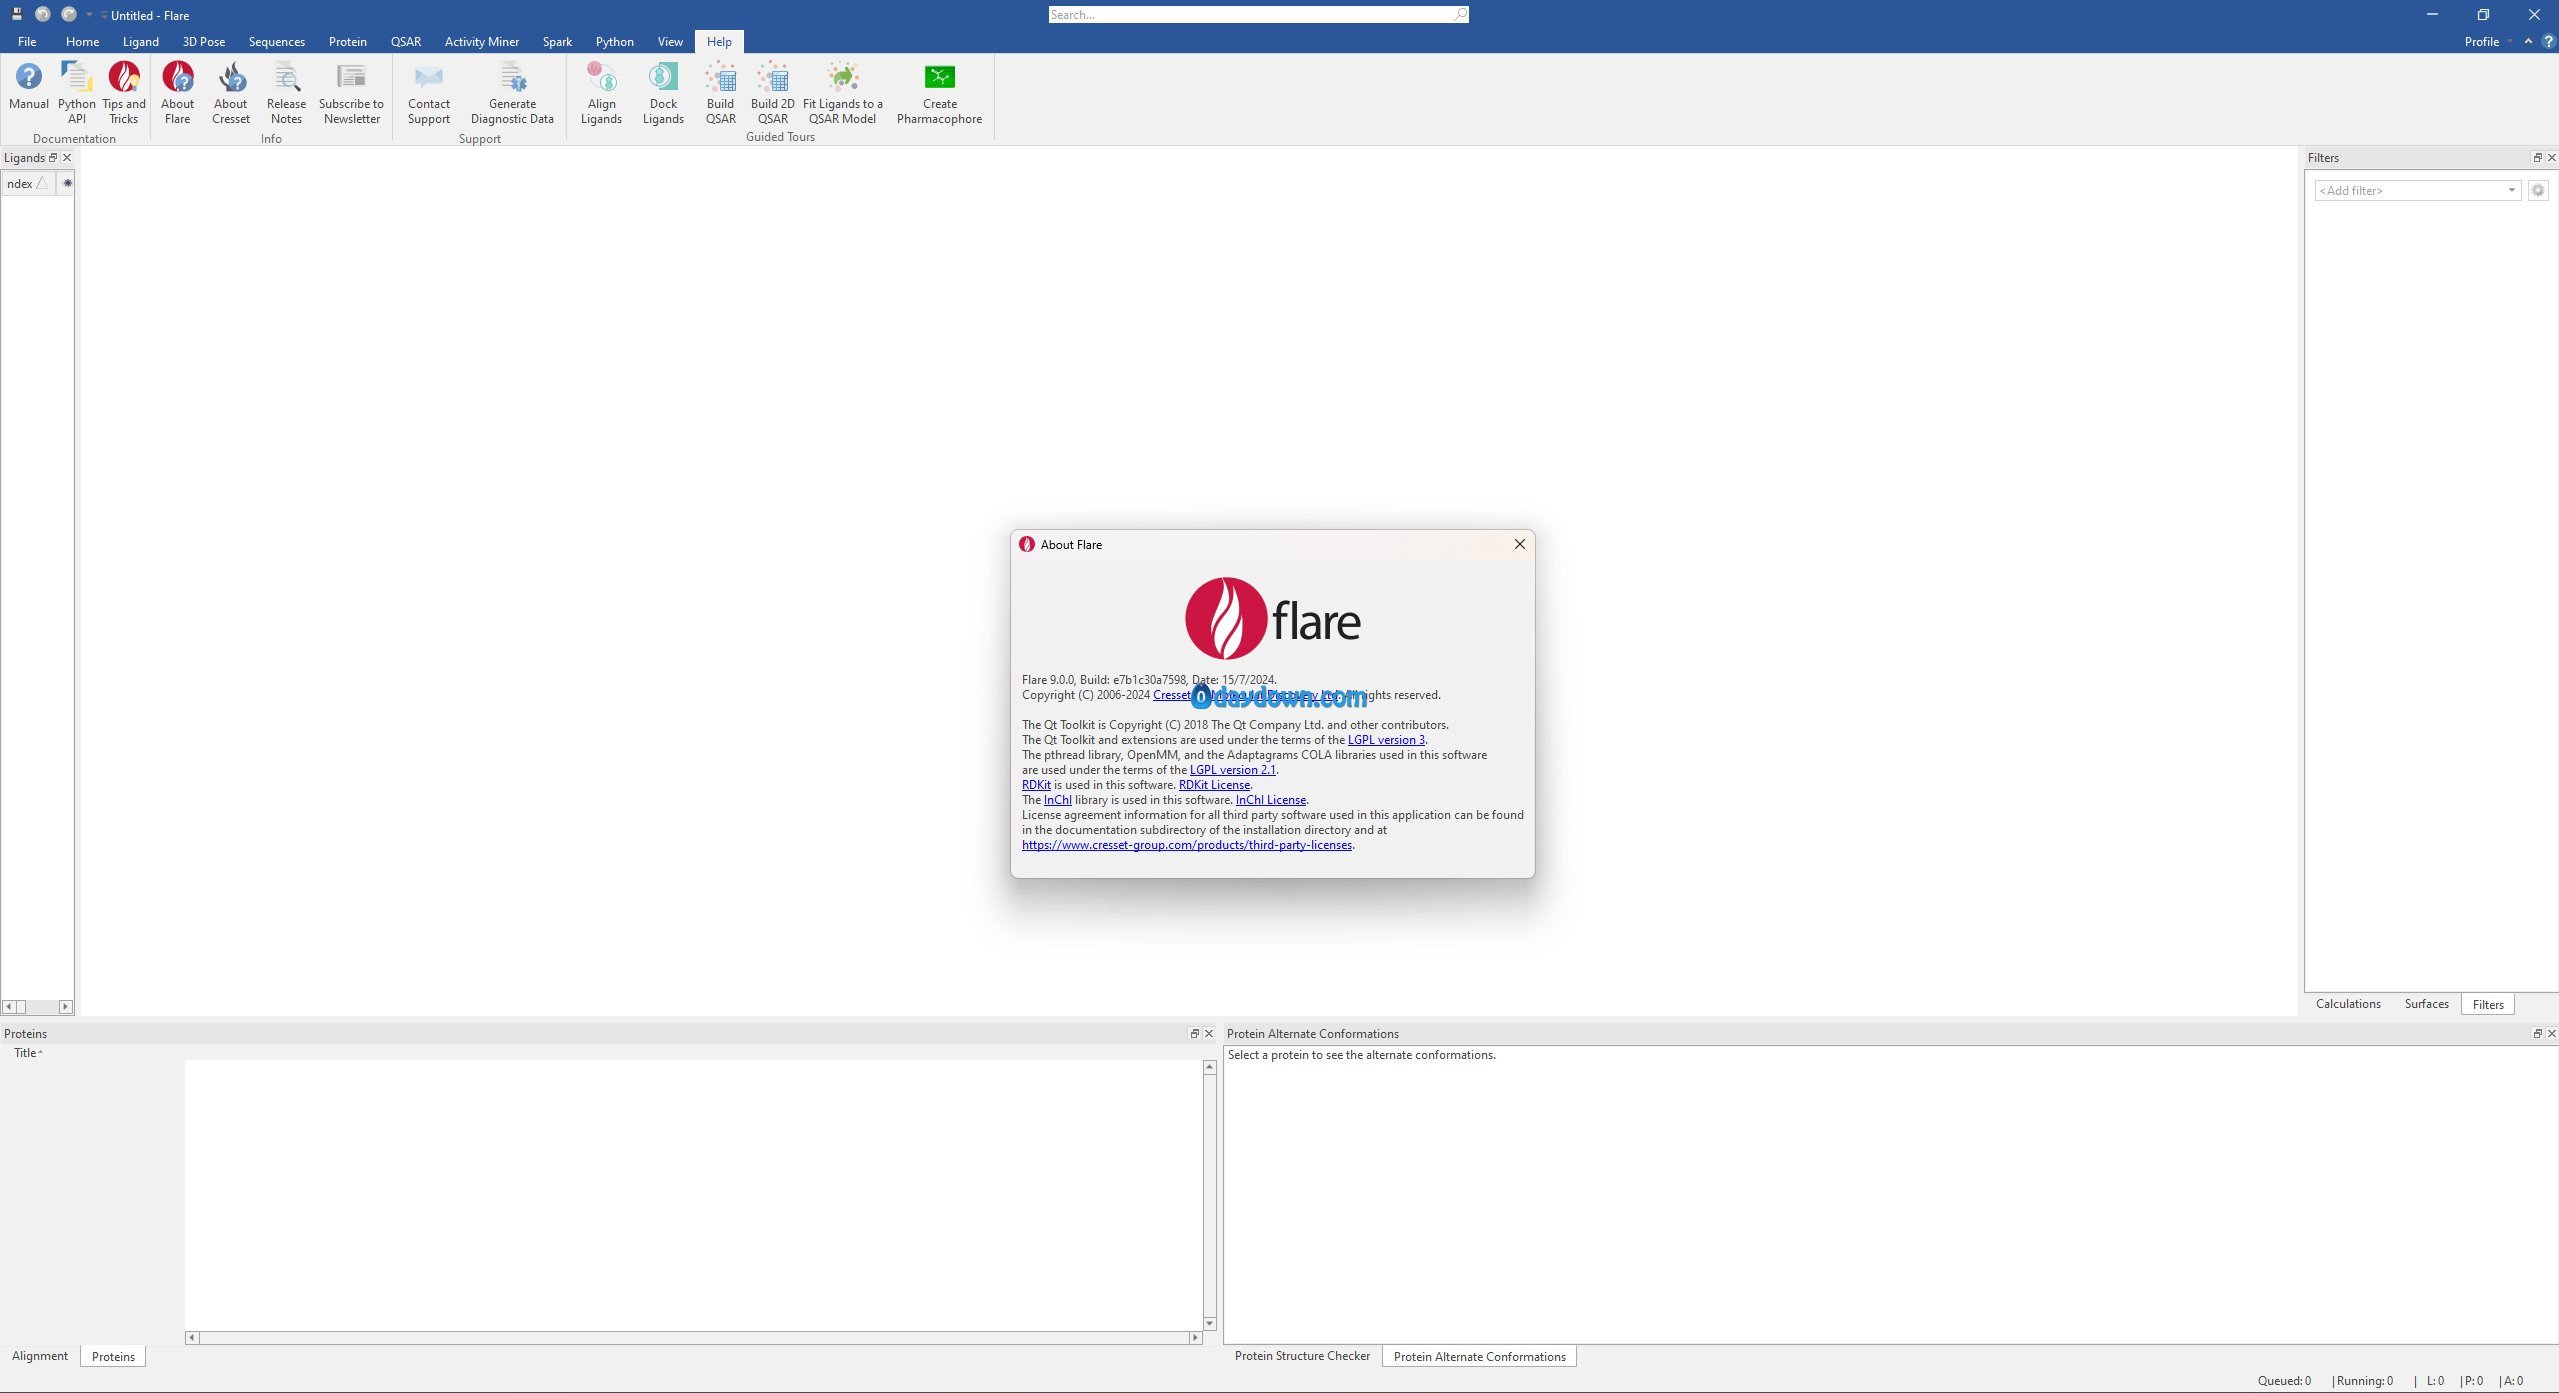
Task: Float the Filters panel
Action: pyautogui.click(x=2537, y=157)
